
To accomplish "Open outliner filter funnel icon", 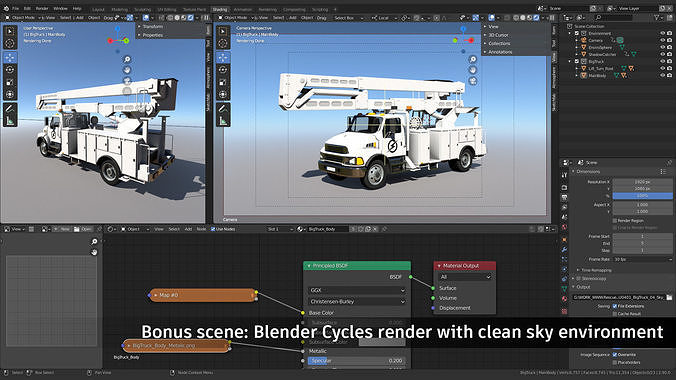I will pyautogui.click(x=657, y=18).
